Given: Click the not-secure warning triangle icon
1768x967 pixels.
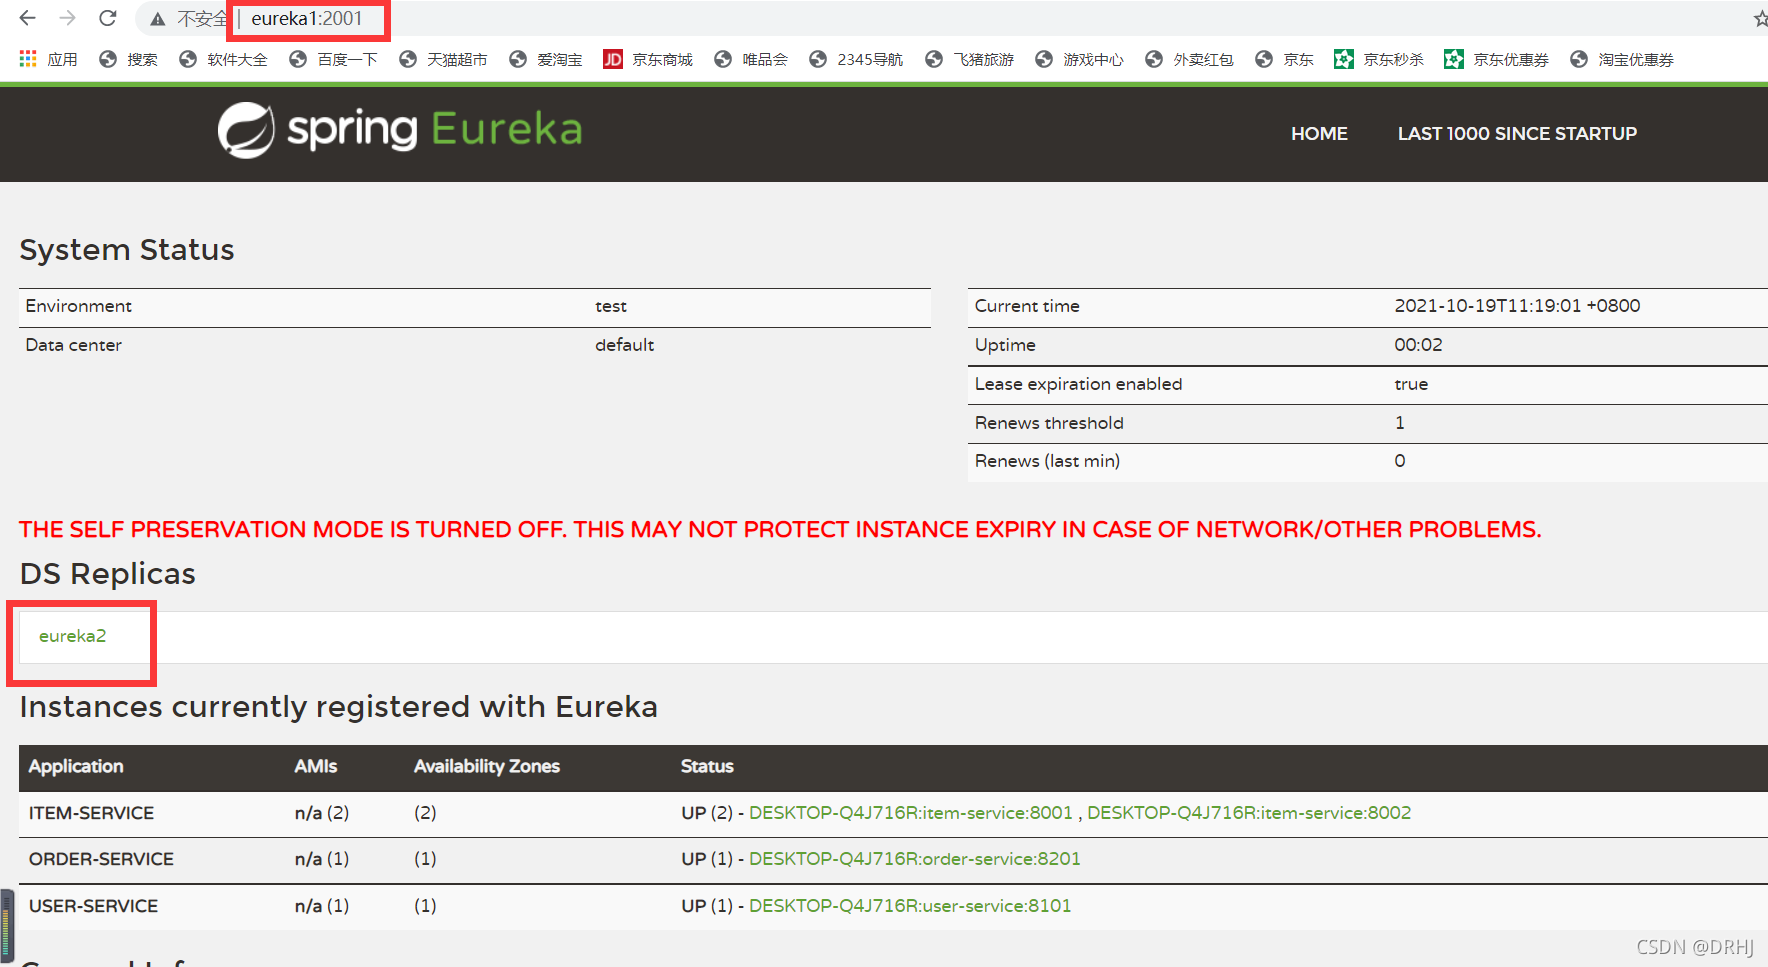Looking at the screenshot, I should pyautogui.click(x=158, y=19).
